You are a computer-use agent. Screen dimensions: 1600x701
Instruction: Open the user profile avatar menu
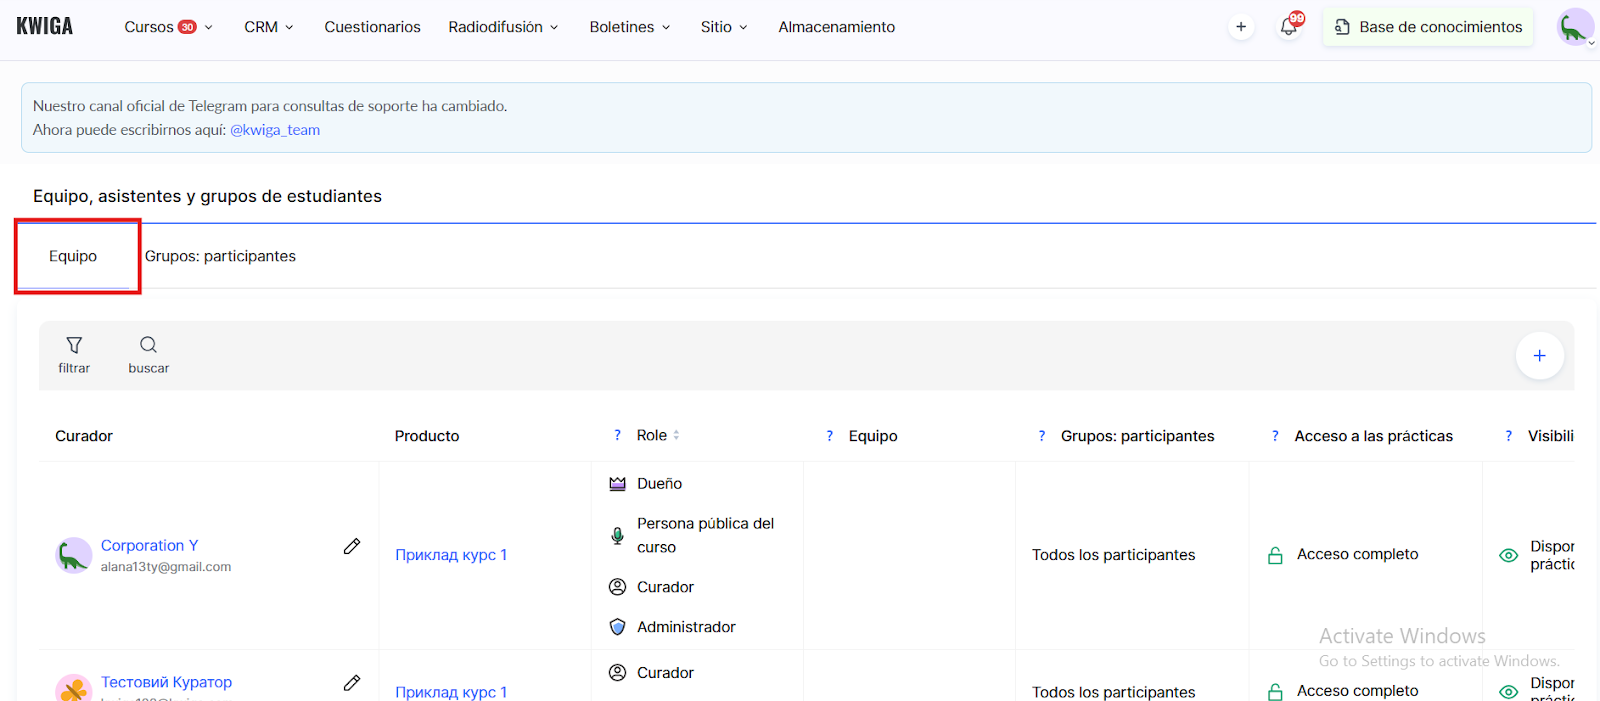(1574, 27)
